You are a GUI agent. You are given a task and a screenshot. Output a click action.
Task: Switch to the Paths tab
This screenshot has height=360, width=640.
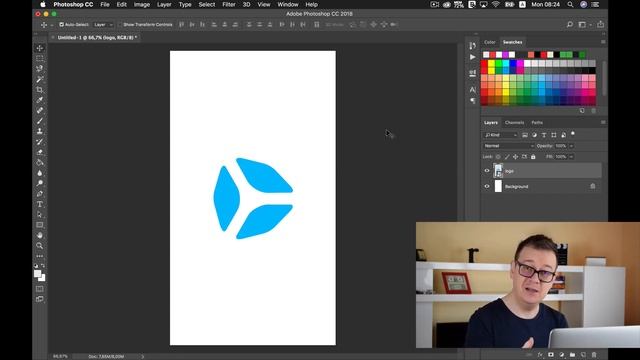pos(537,122)
